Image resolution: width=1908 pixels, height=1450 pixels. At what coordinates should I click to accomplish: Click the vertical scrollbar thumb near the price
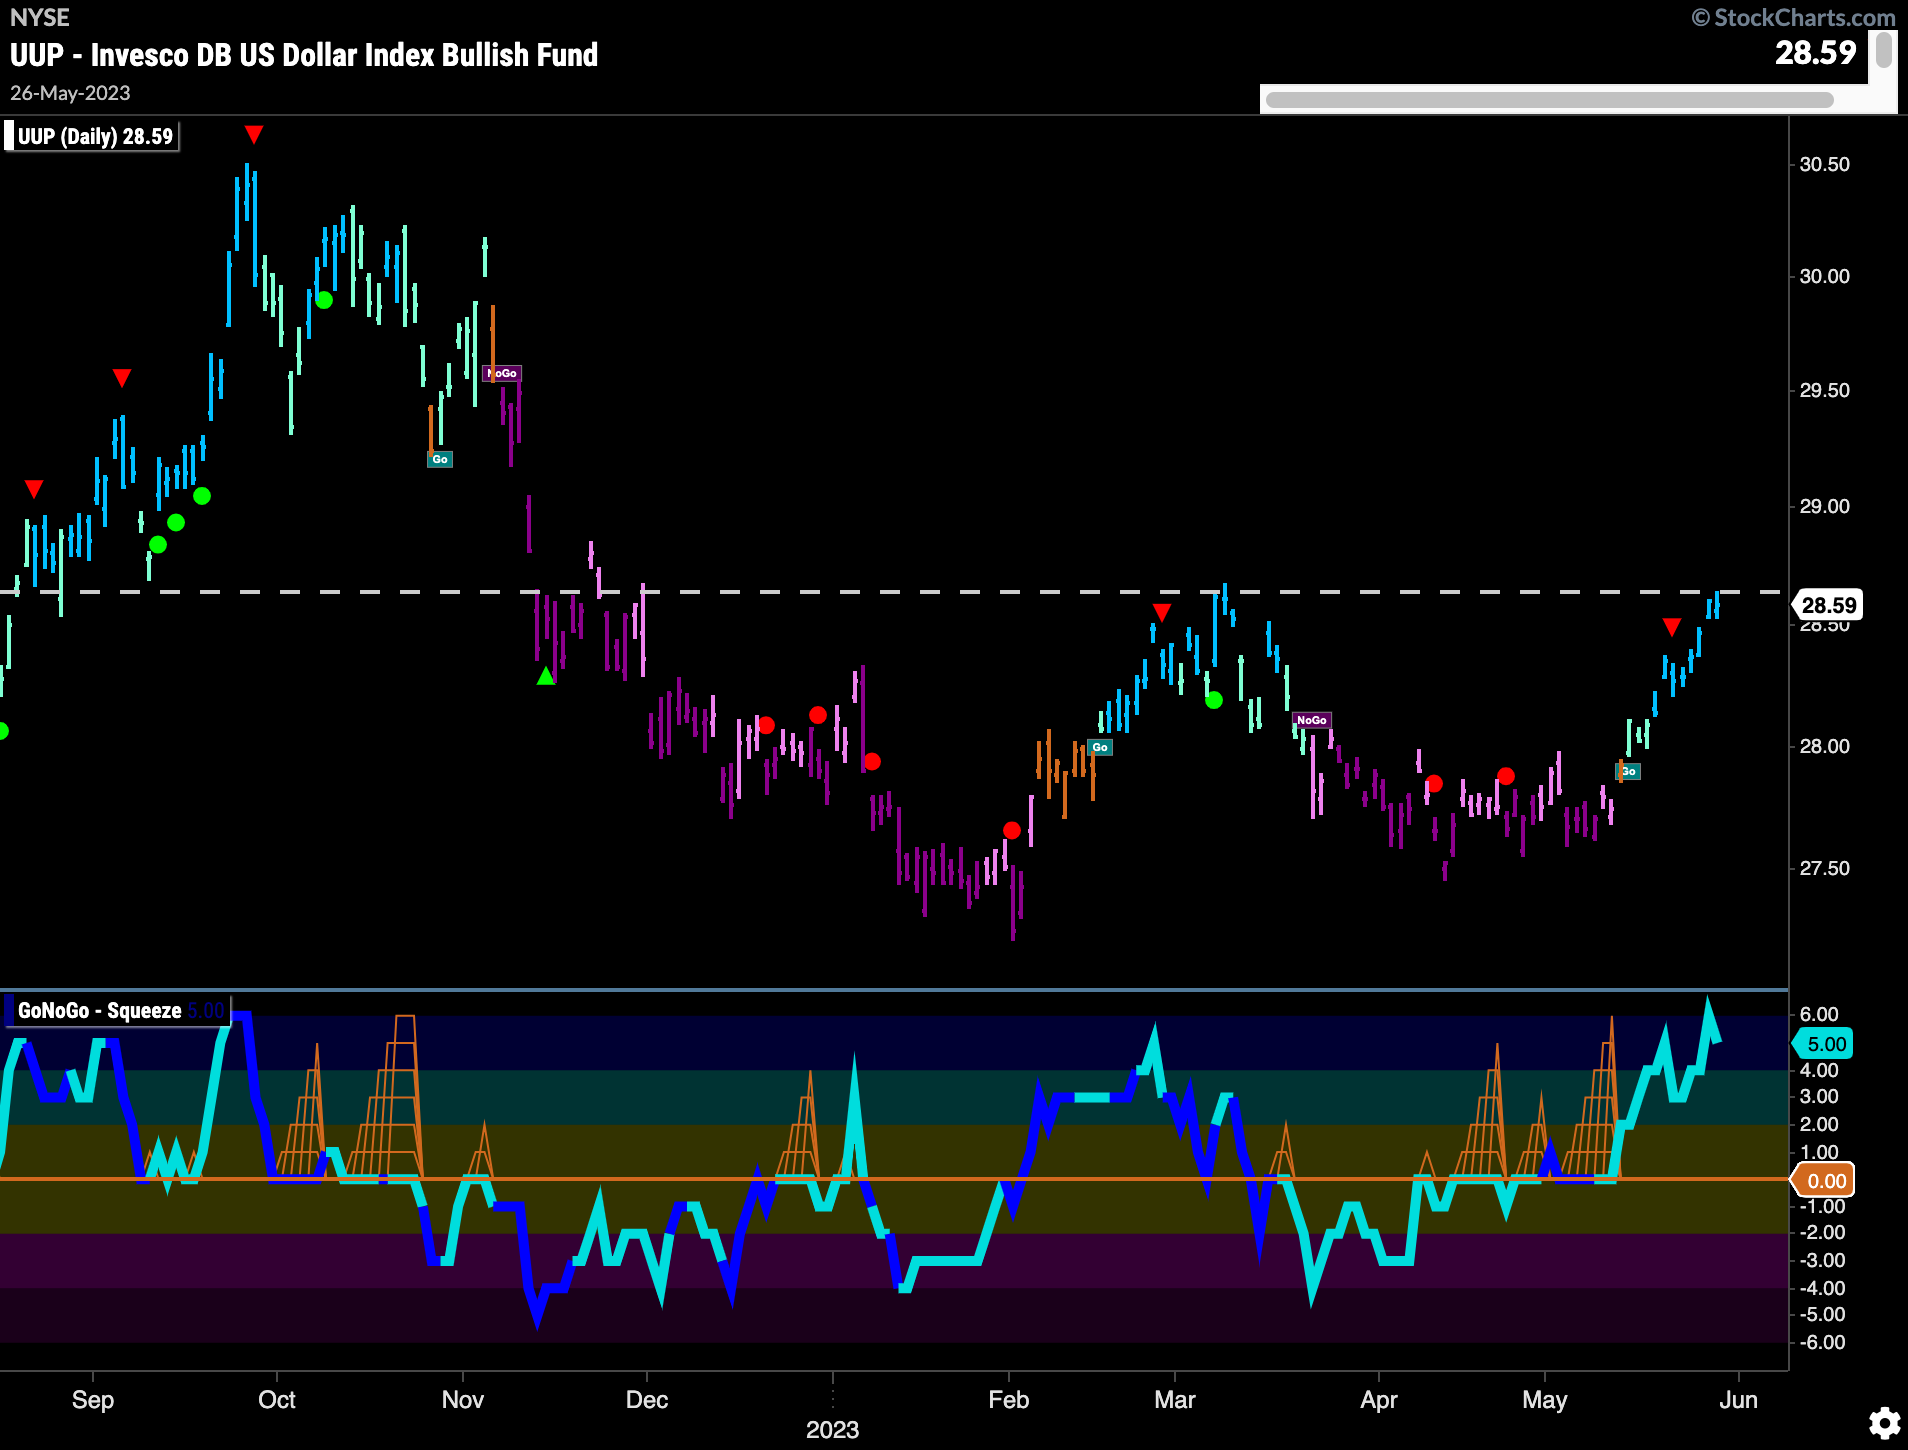1884,50
